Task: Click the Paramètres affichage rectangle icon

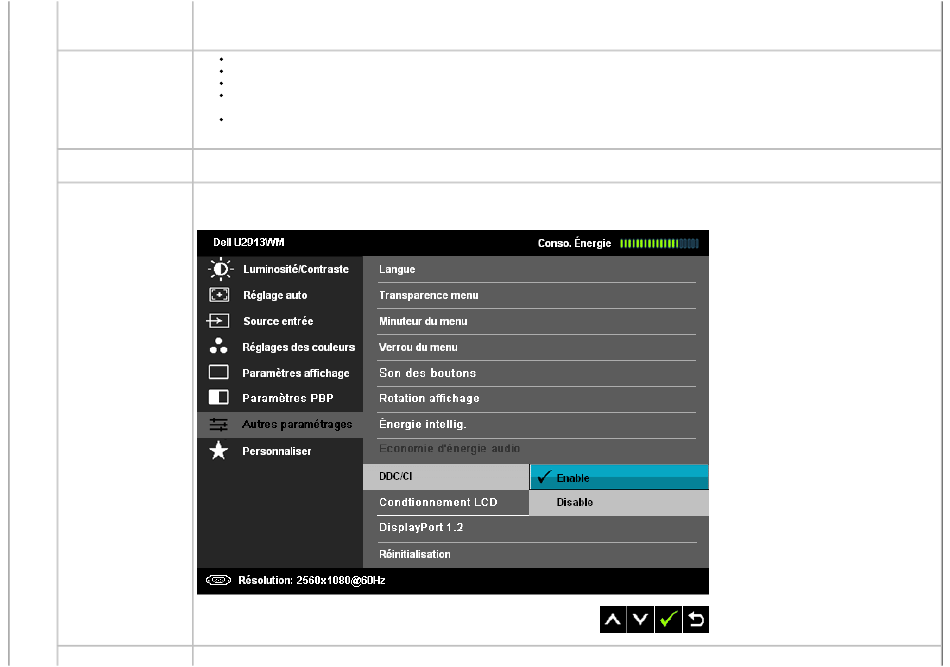Action: click(219, 372)
